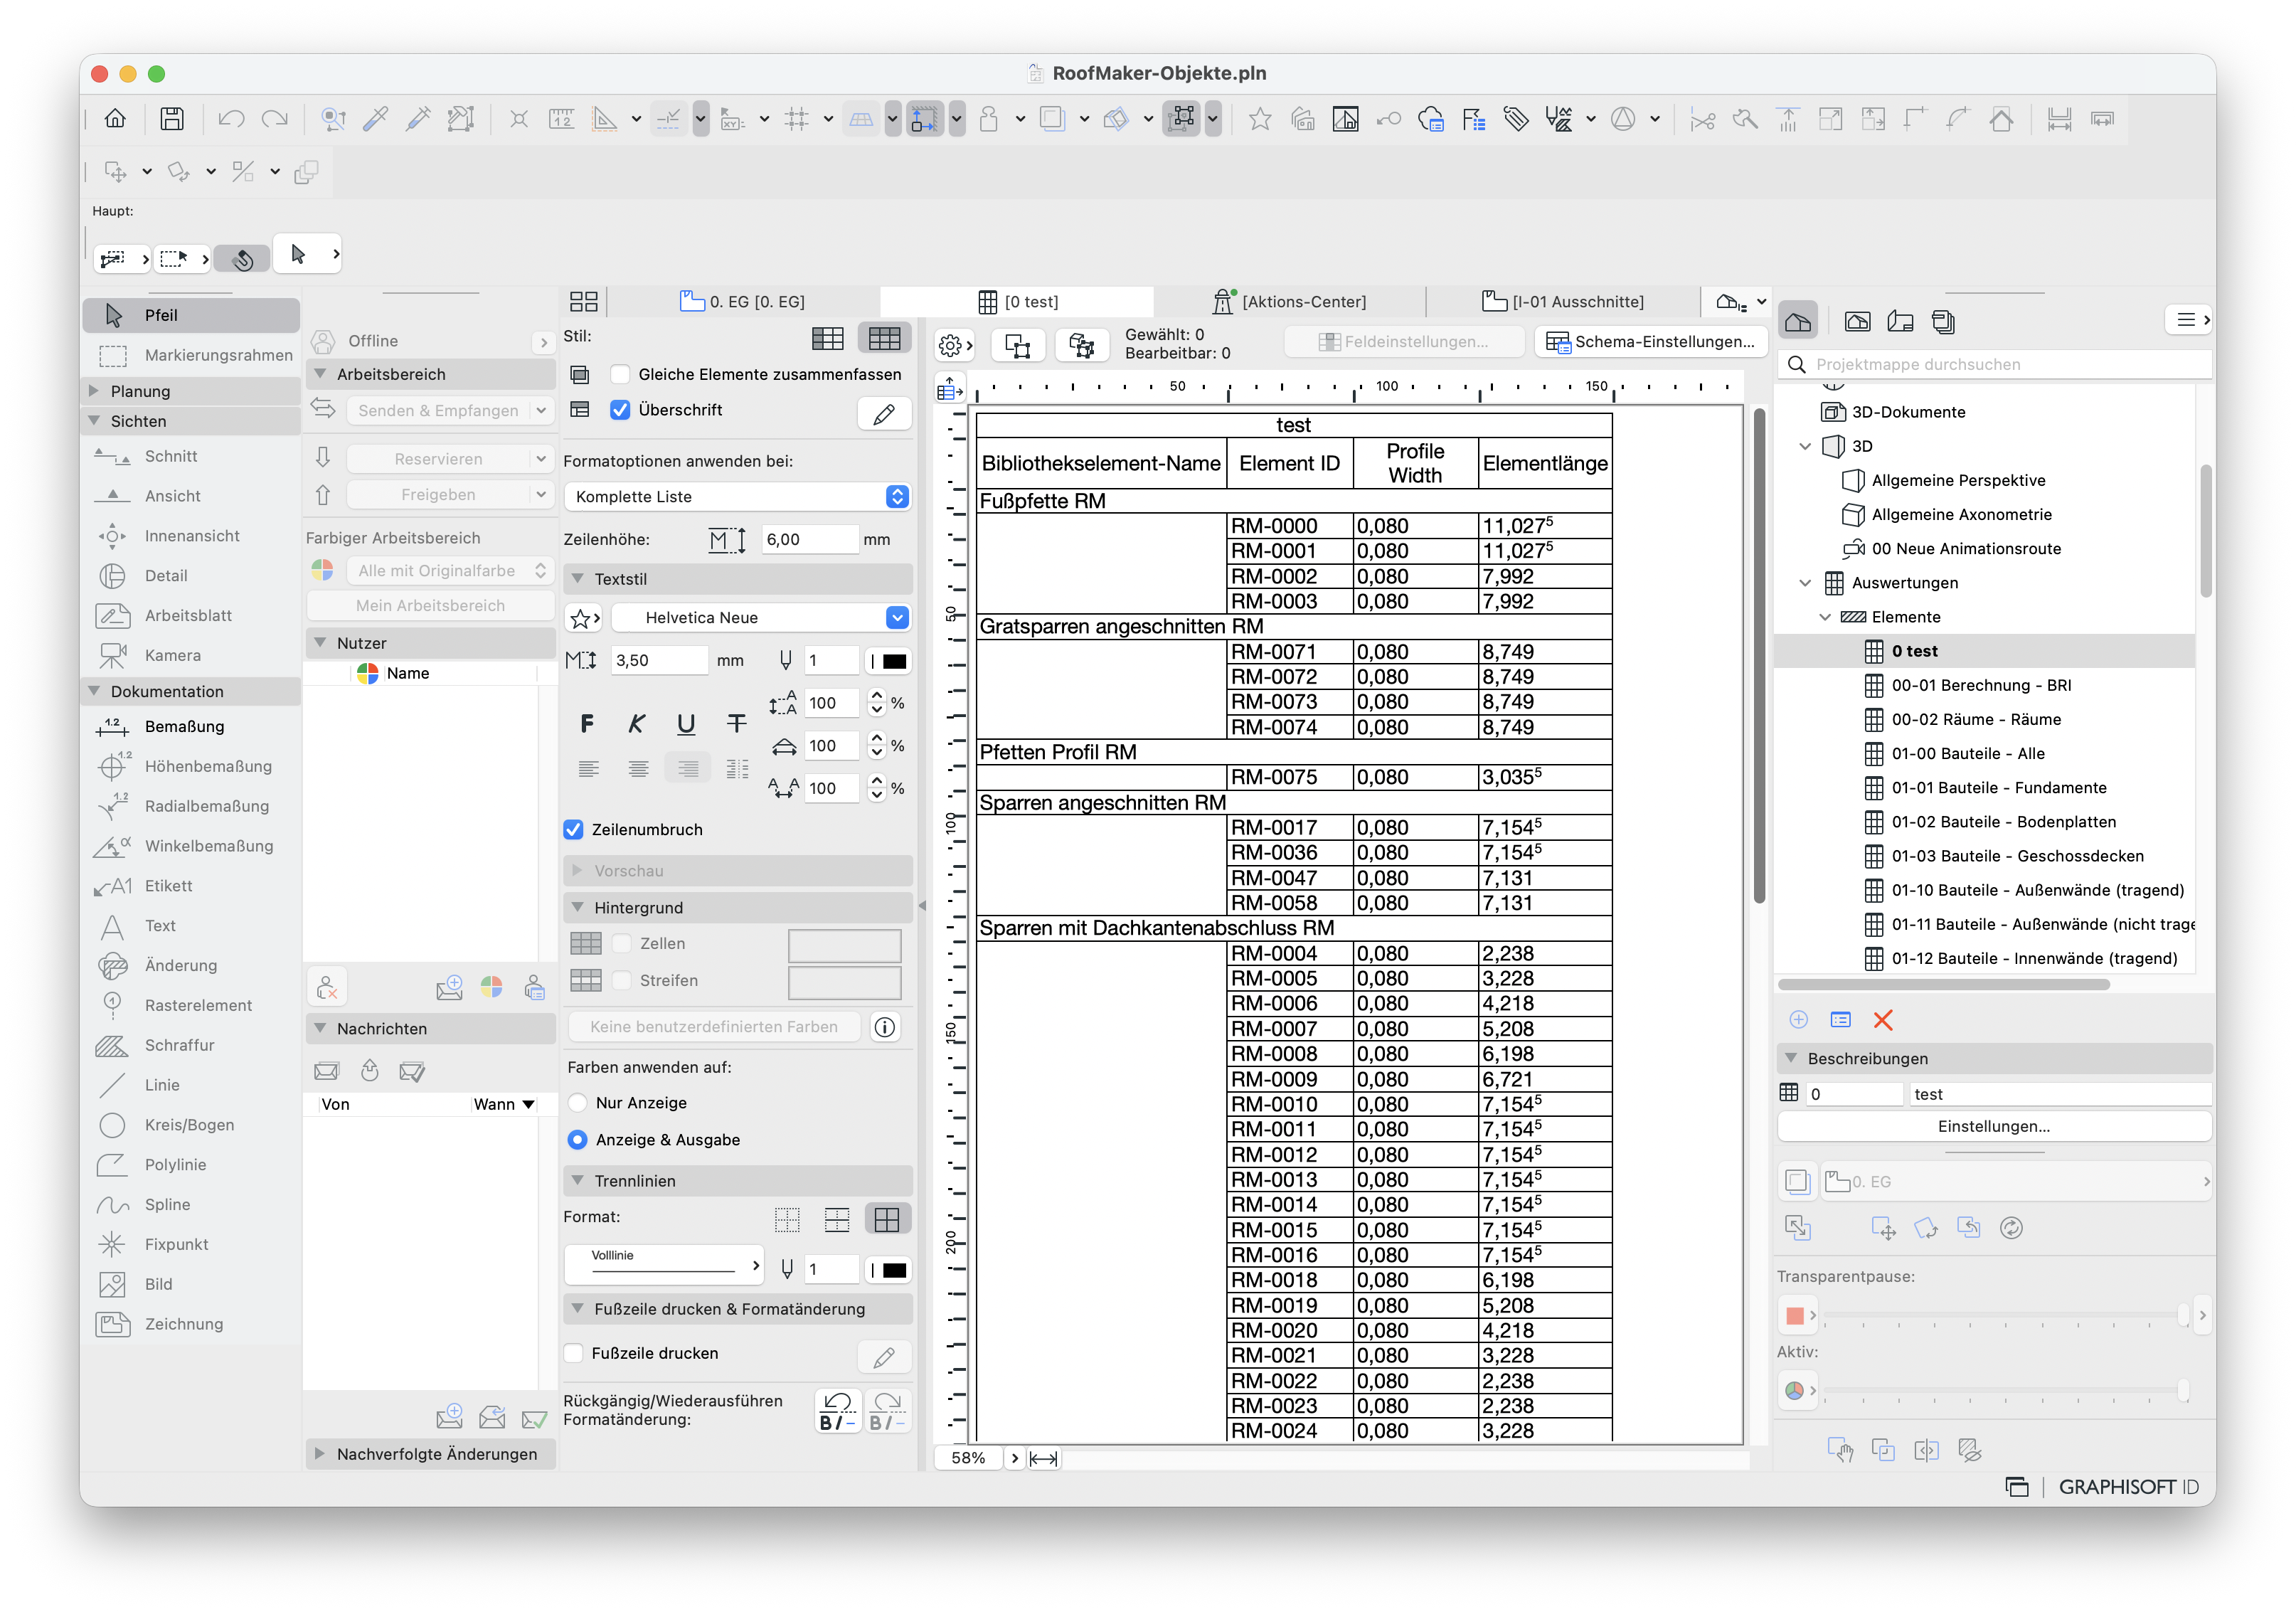Expand the Planung toolbox group

(x=93, y=391)
